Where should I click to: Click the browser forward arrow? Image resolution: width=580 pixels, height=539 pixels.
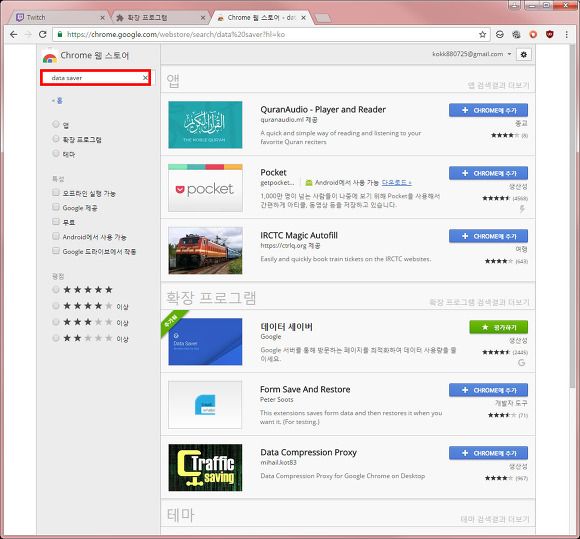(28, 34)
